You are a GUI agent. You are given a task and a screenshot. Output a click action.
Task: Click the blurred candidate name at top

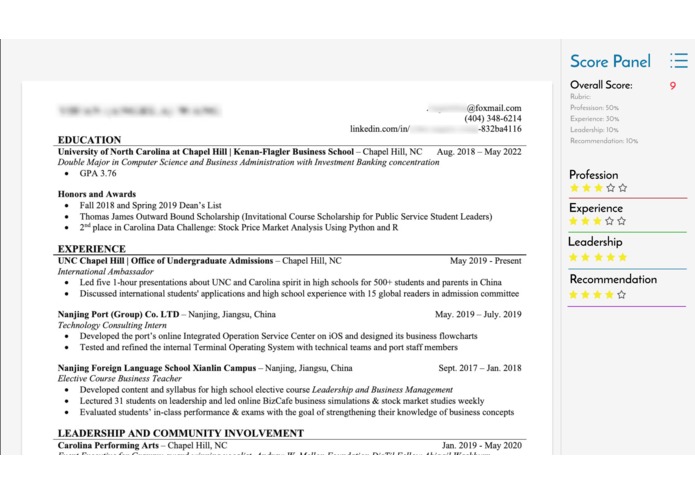139,111
